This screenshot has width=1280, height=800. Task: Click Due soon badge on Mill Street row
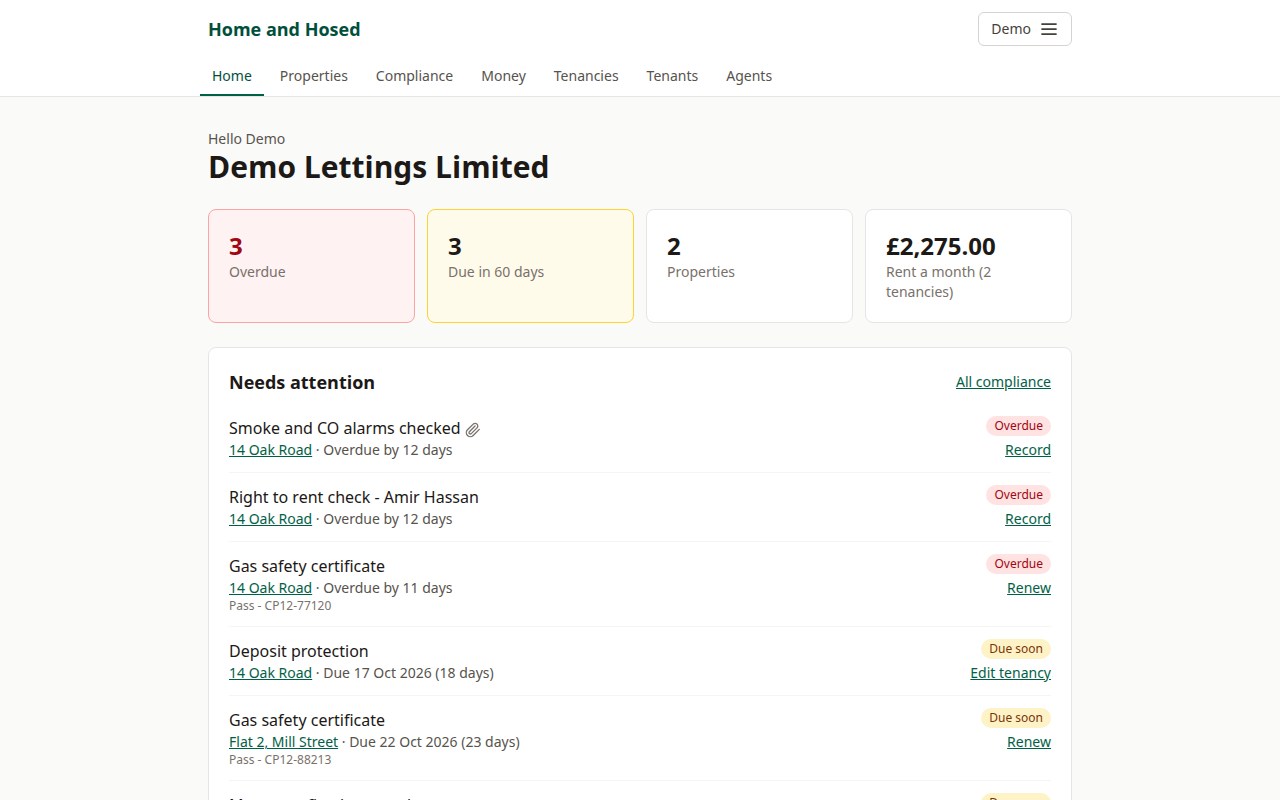click(1016, 718)
